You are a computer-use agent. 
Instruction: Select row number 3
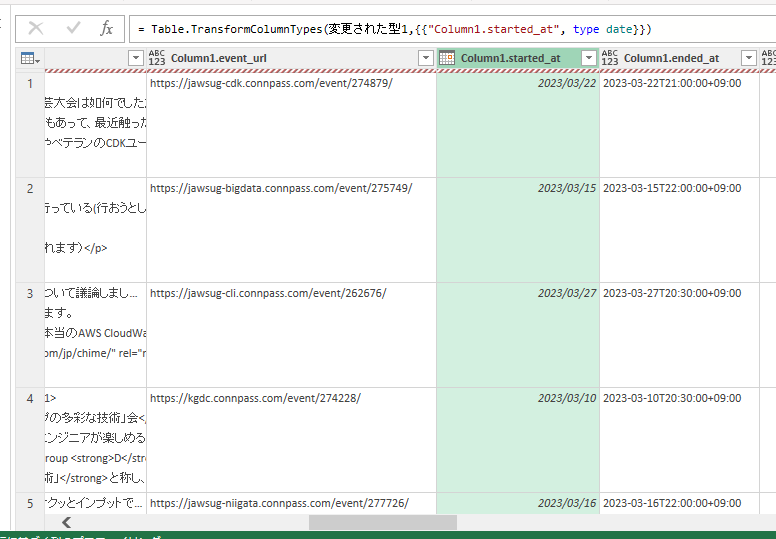tap(30, 335)
